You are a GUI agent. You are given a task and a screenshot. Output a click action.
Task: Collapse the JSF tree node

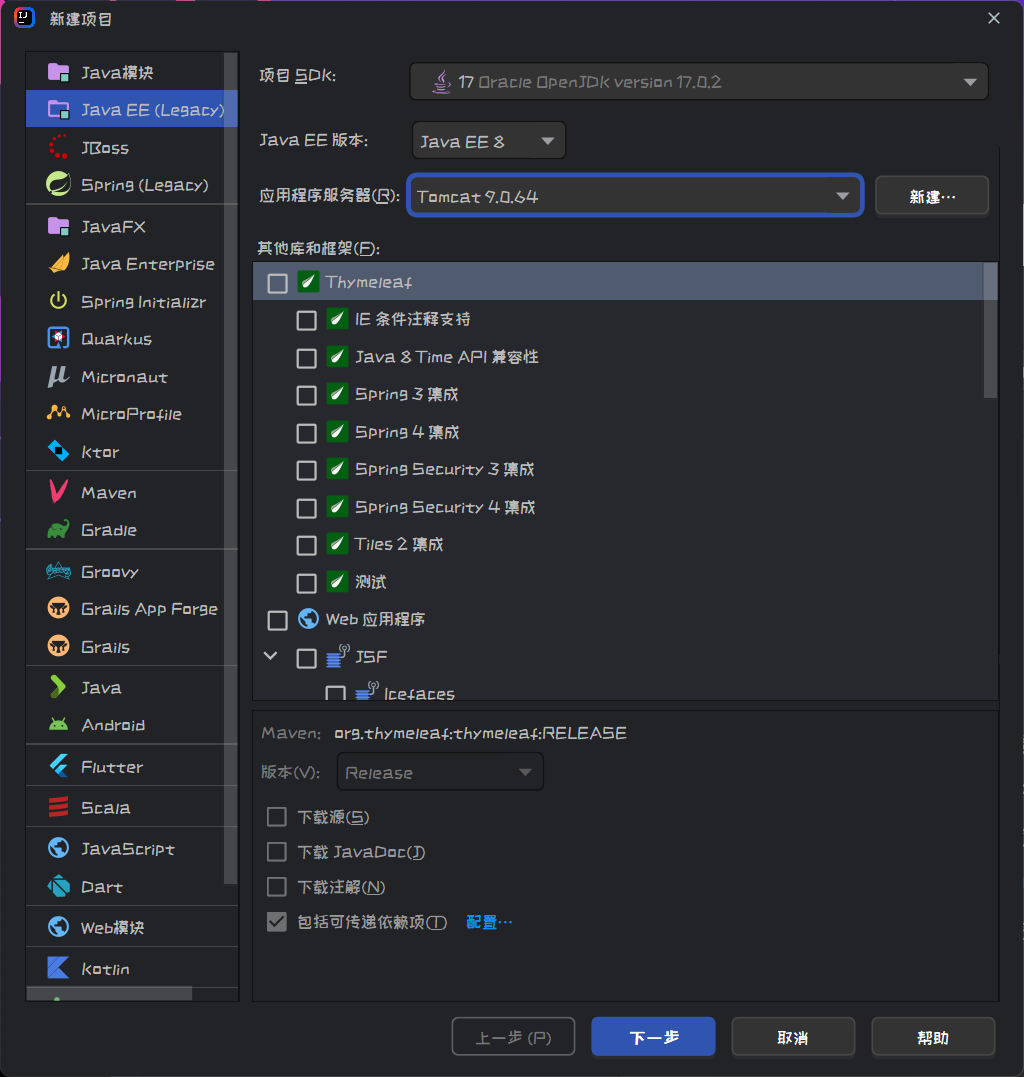point(268,657)
